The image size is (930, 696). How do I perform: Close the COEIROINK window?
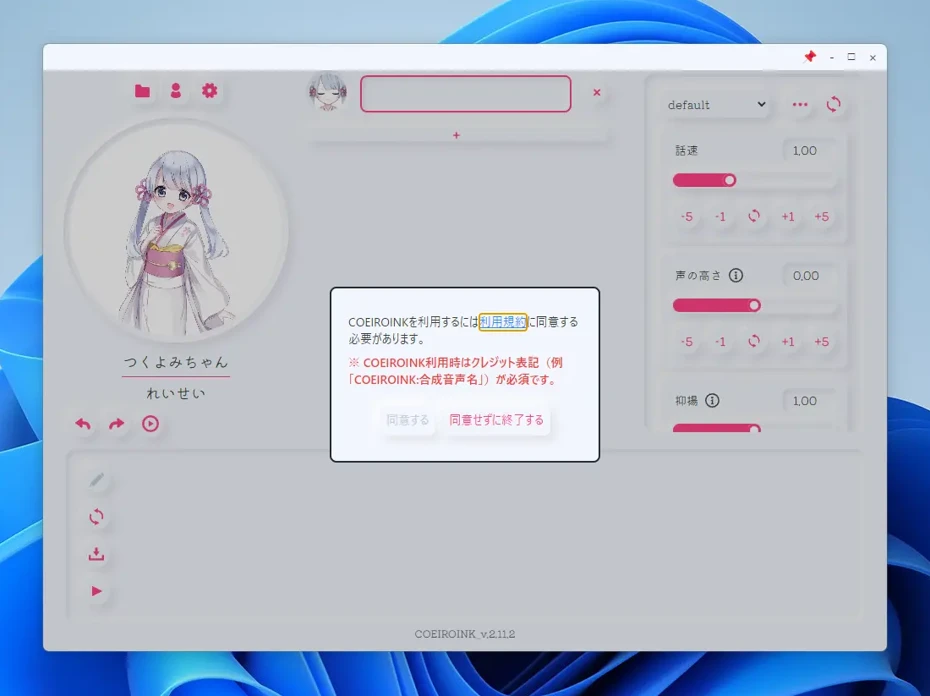tap(872, 58)
